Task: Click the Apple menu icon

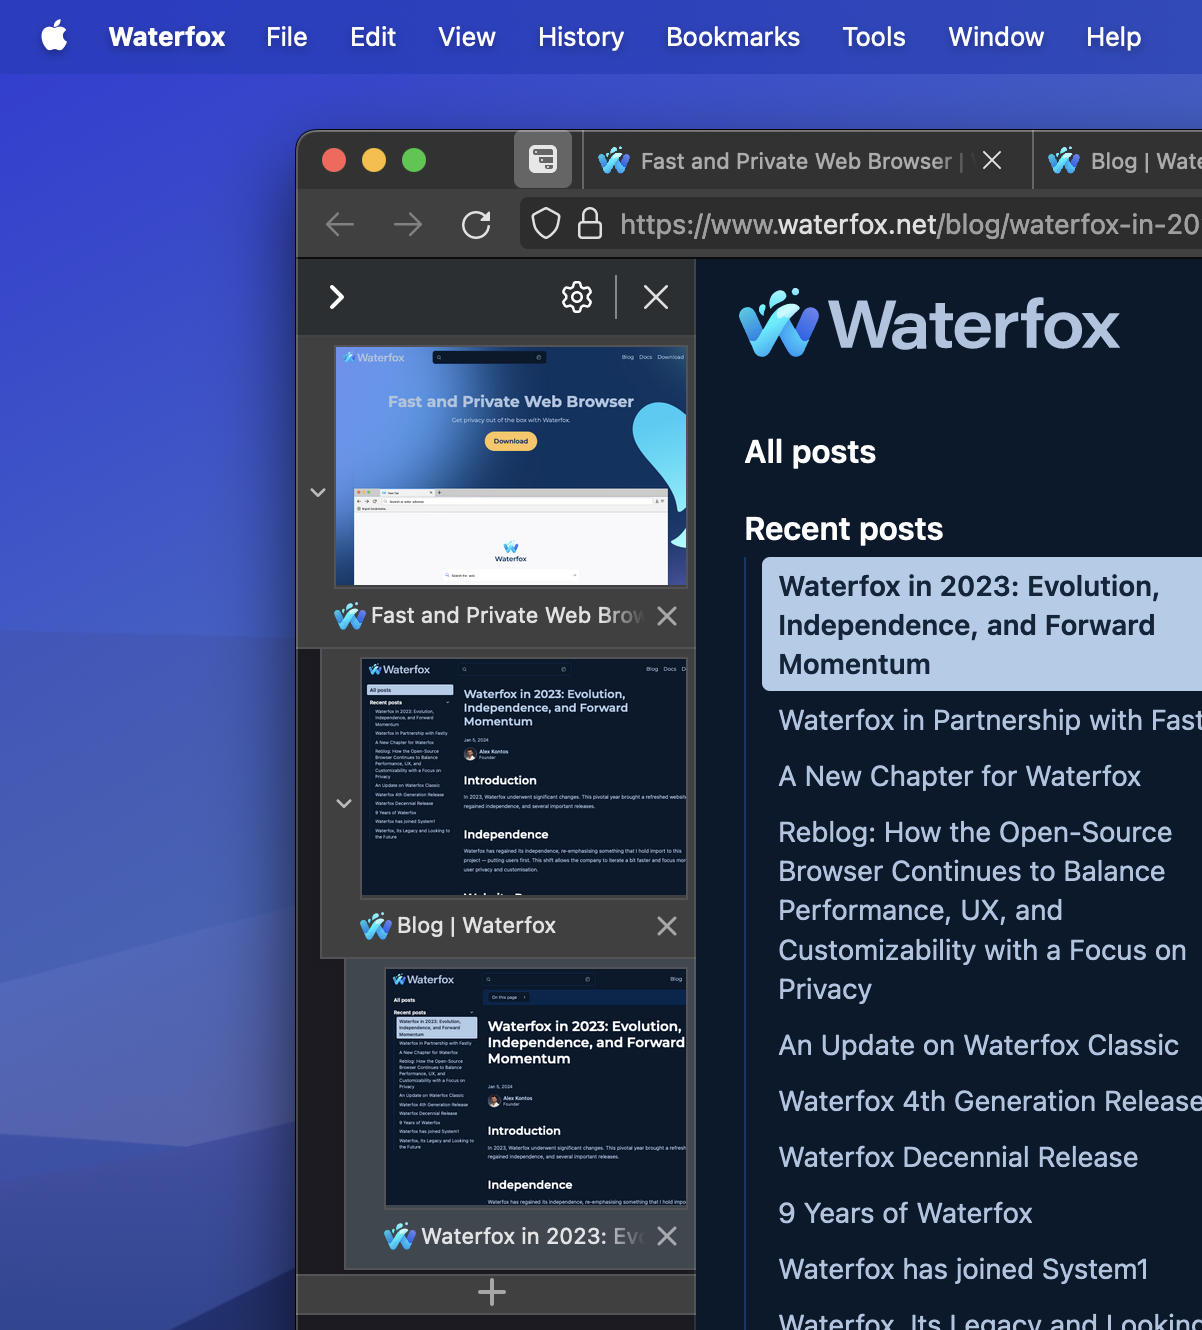Action: coord(55,37)
